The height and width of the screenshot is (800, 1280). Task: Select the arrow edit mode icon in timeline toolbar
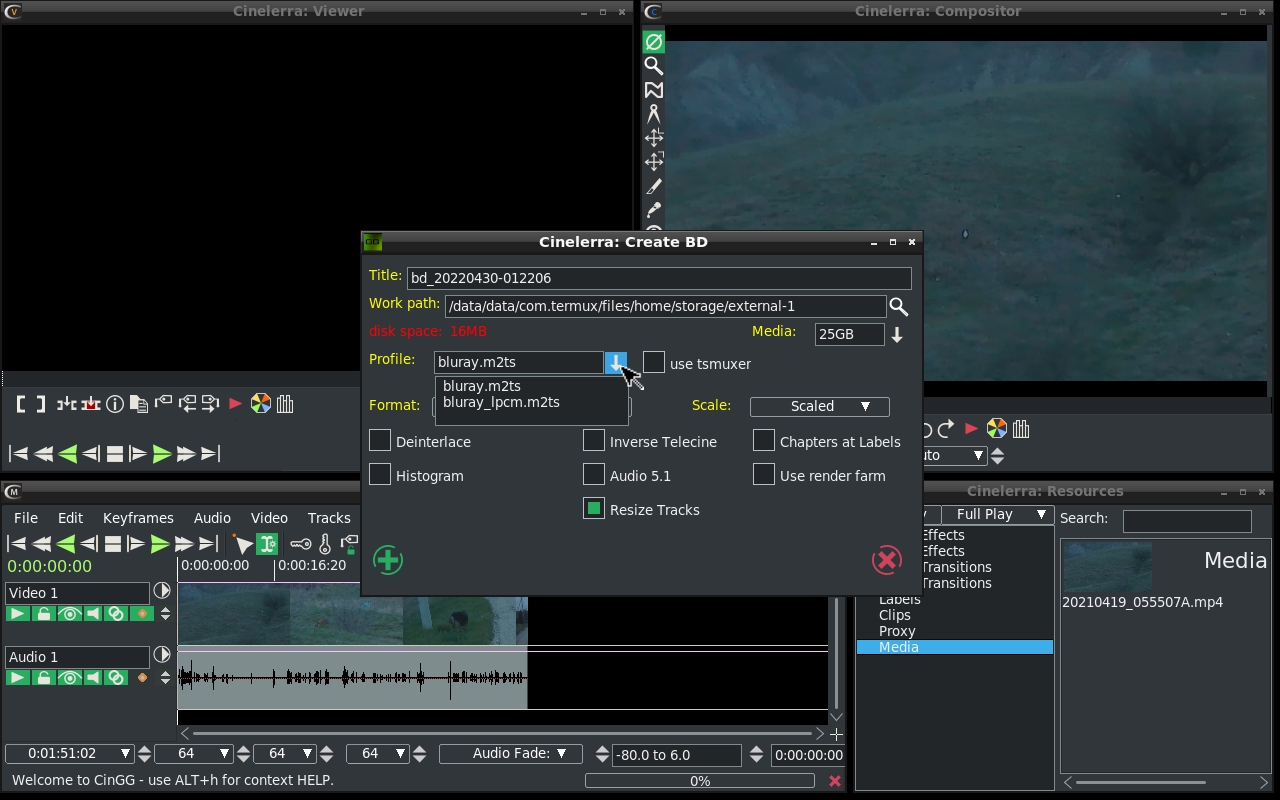tap(243, 544)
